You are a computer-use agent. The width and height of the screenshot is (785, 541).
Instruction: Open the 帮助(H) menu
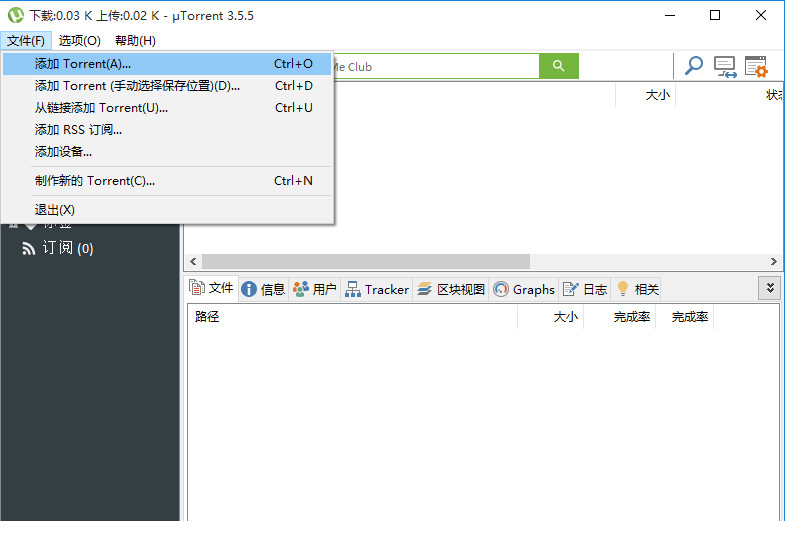(x=135, y=41)
